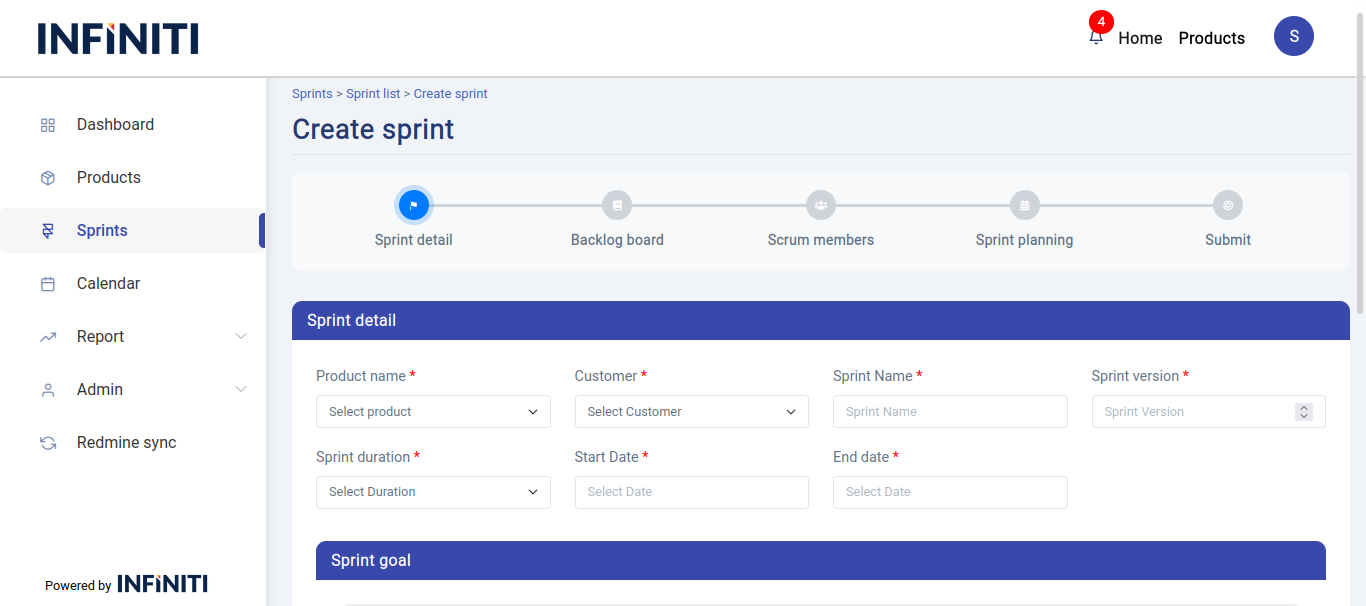Click the Sprint version number stepper arrows
The width and height of the screenshot is (1366, 606).
click(x=1303, y=412)
